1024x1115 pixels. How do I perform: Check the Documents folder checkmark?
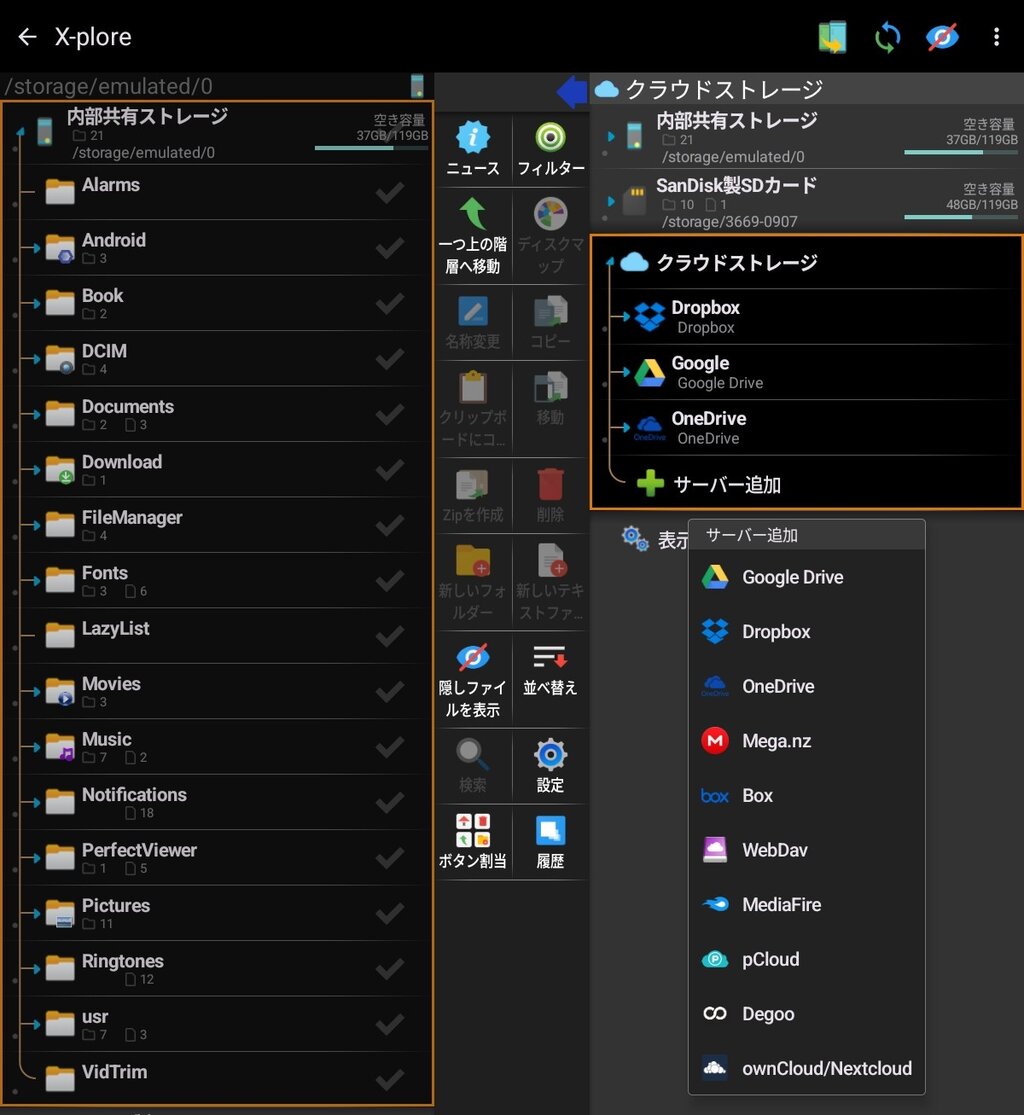tap(390, 414)
